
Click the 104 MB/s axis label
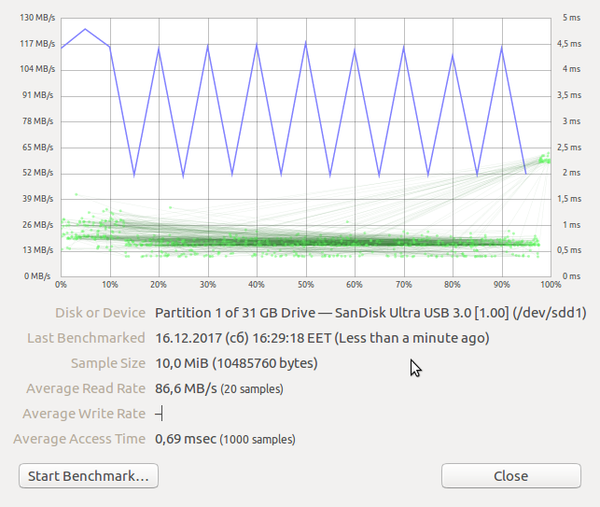click(38, 69)
